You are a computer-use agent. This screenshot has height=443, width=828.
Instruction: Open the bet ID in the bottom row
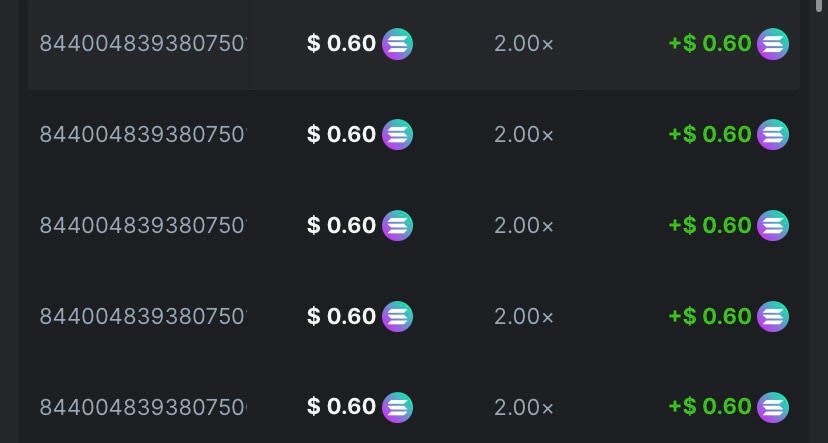(142, 407)
